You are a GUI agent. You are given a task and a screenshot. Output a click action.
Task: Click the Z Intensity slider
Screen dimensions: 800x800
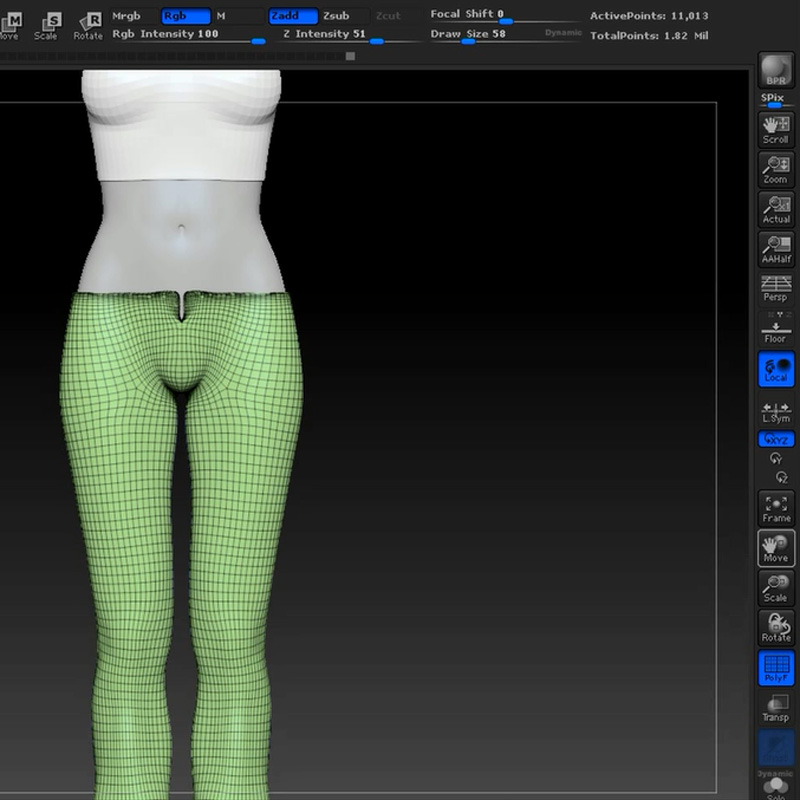[351, 35]
